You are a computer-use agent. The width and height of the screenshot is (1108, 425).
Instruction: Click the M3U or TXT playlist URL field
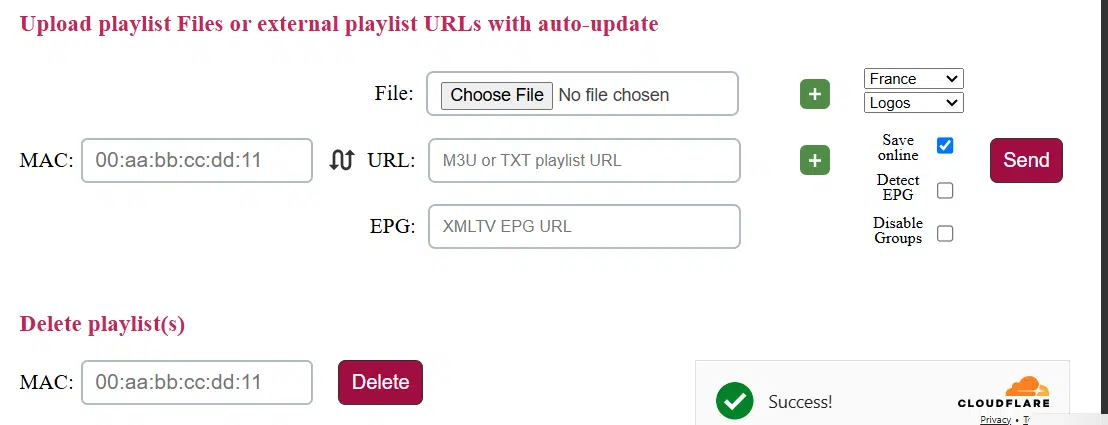coord(584,160)
